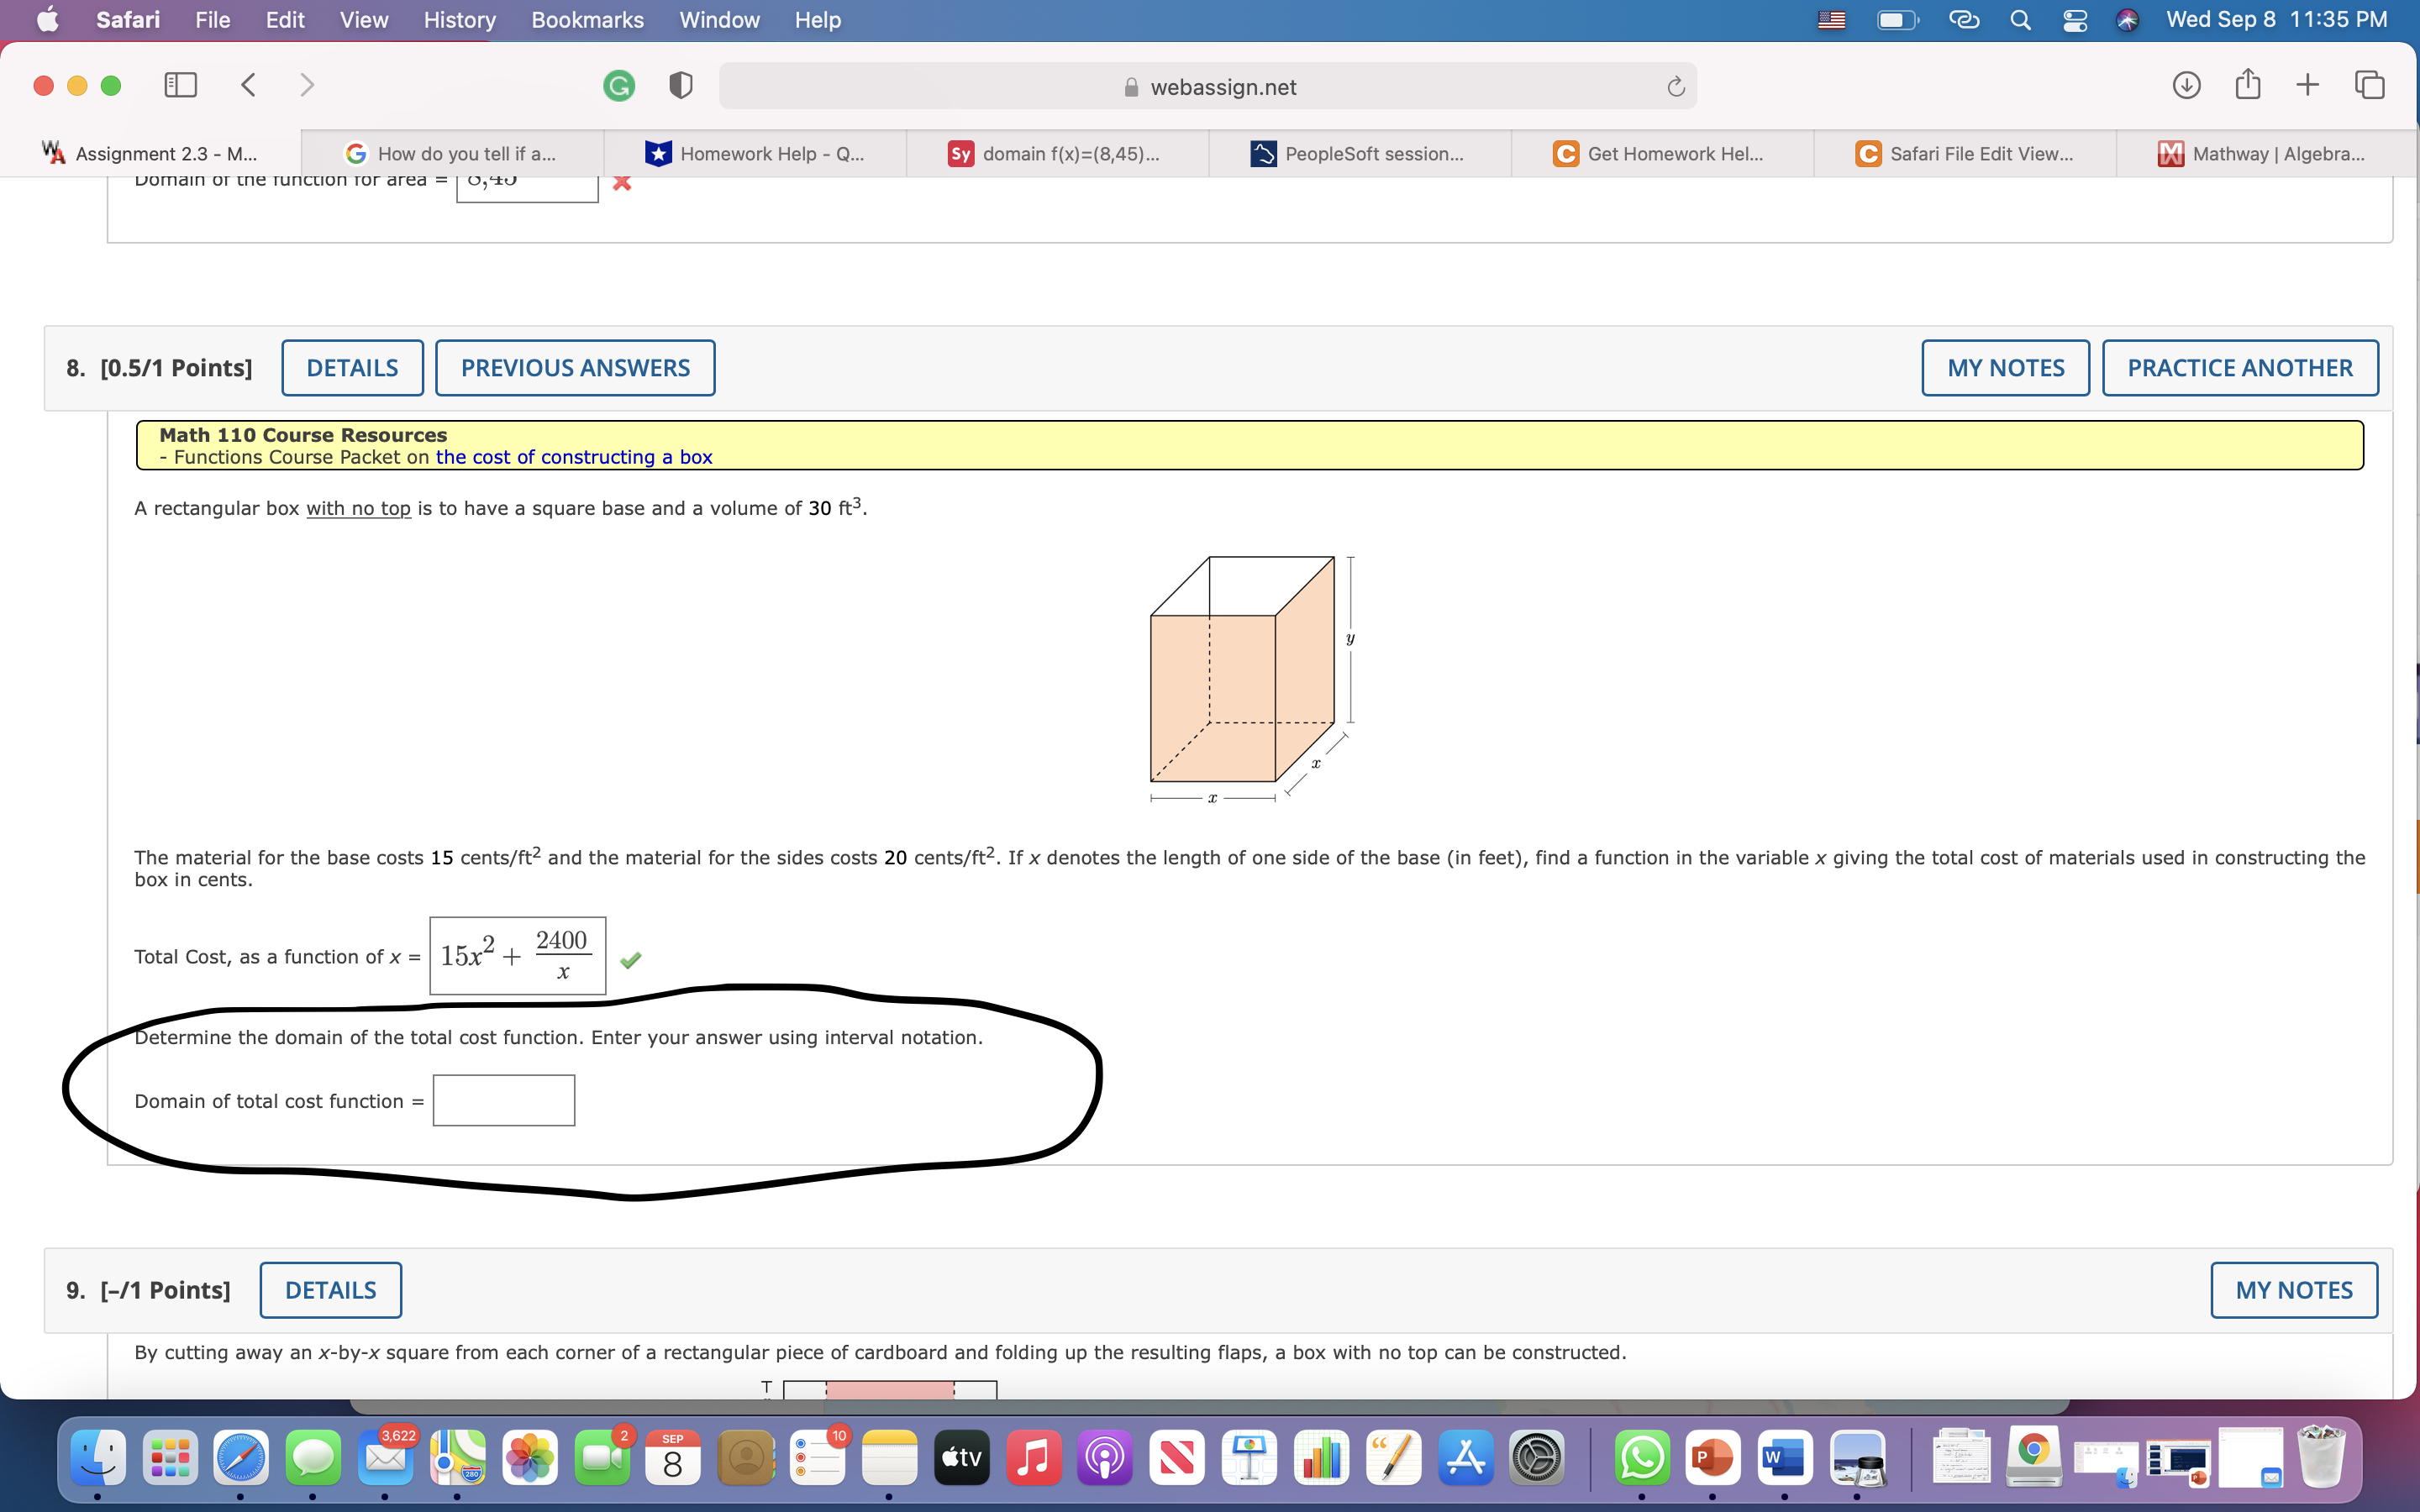Image resolution: width=2420 pixels, height=1512 pixels.
Task: Open 'the cost of constructing a box' link
Action: click(574, 457)
